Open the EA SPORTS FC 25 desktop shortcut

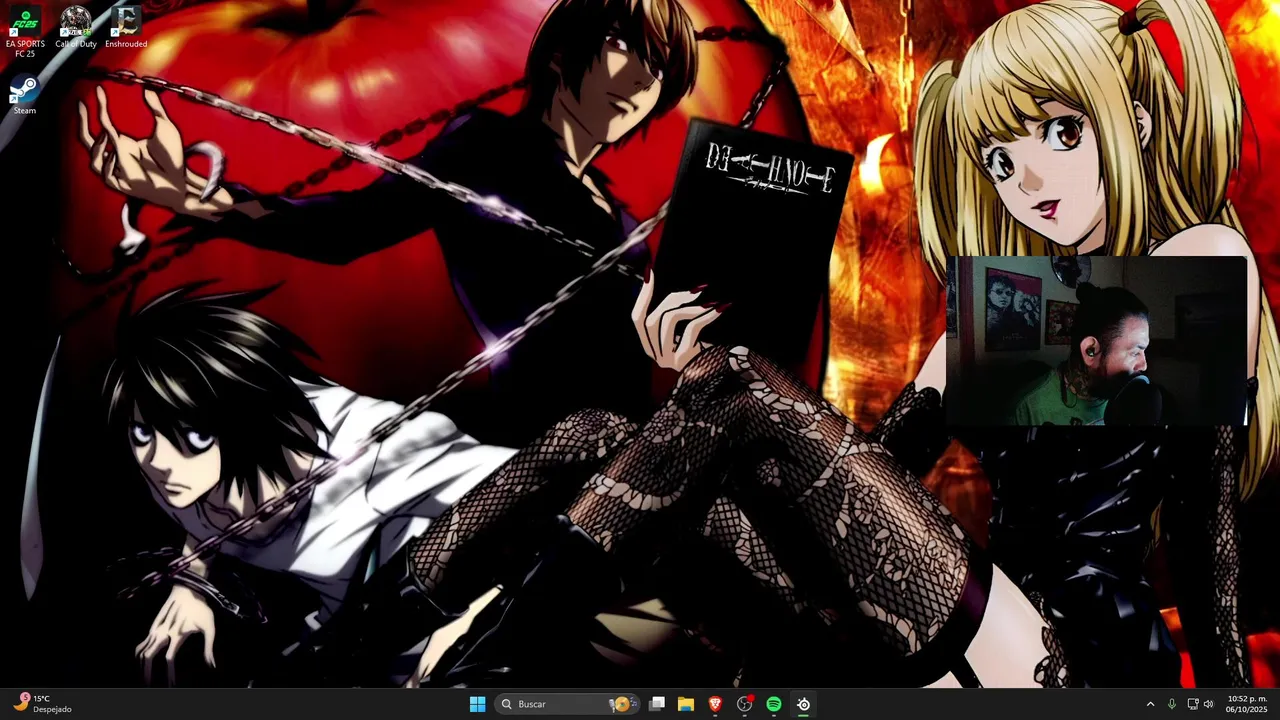[25, 31]
